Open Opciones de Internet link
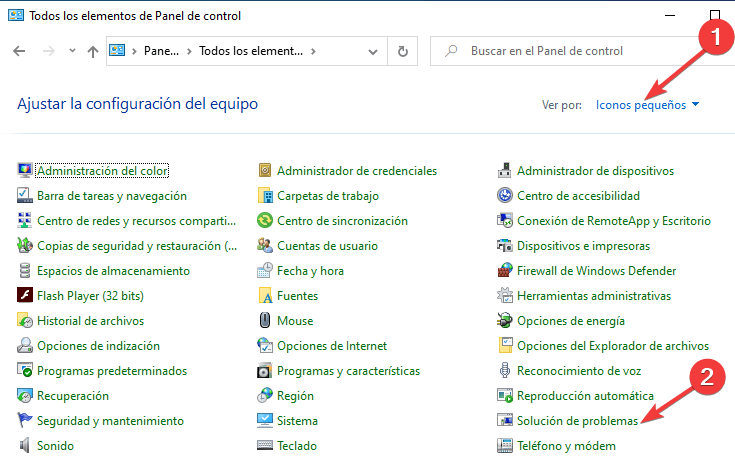 [332, 346]
